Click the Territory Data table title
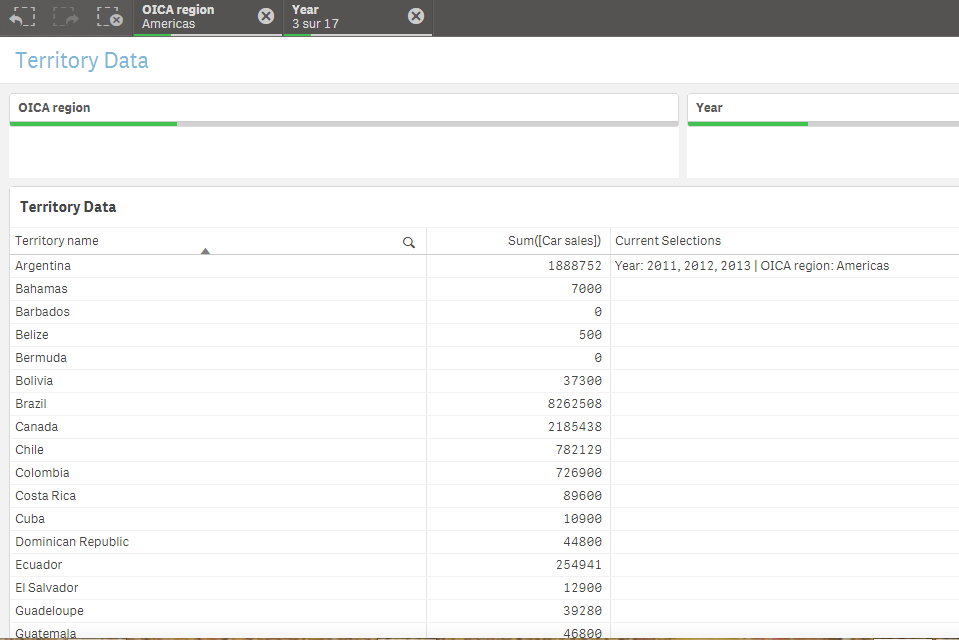The image size is (959, 640). [68, 207]
